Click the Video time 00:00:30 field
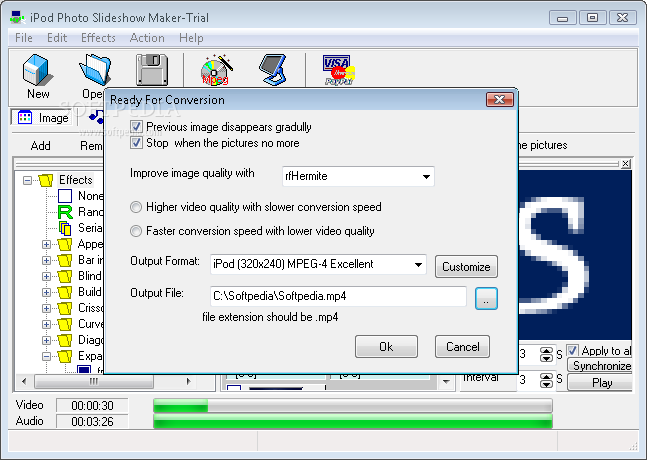 click(x=92, y=406)
